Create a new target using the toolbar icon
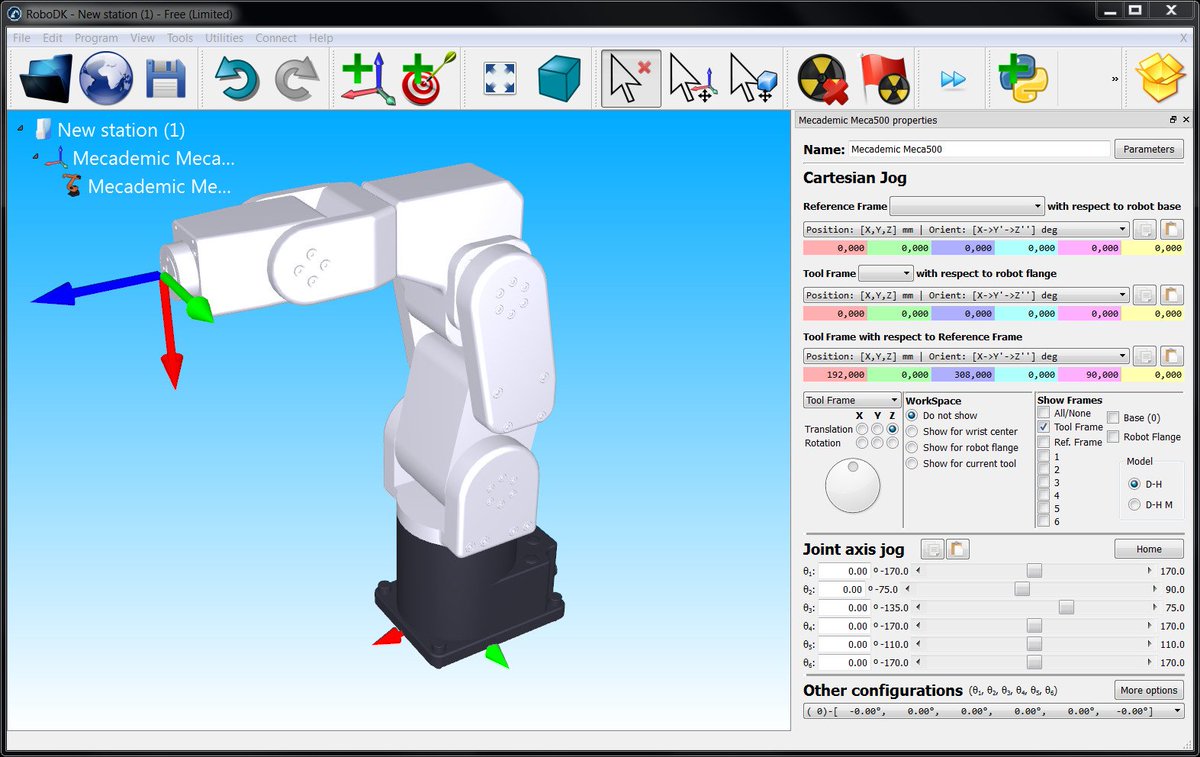The image size is (1200, 757). click(x=424, y=78)
